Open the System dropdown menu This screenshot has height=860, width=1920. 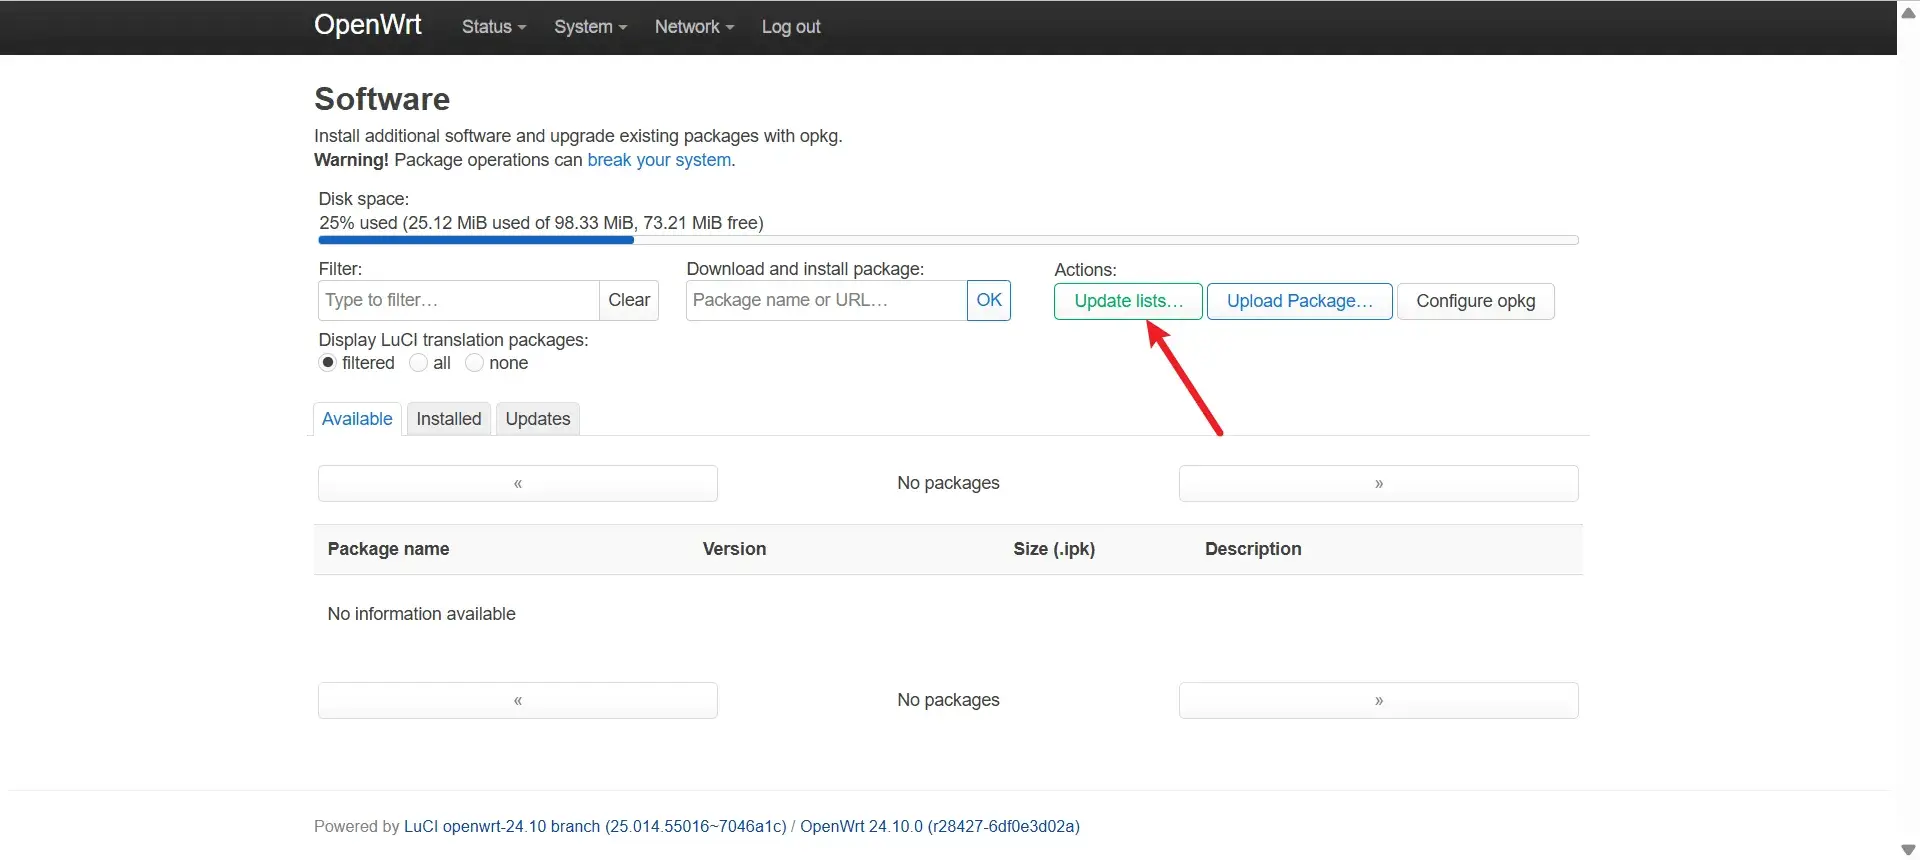(590, 27)
